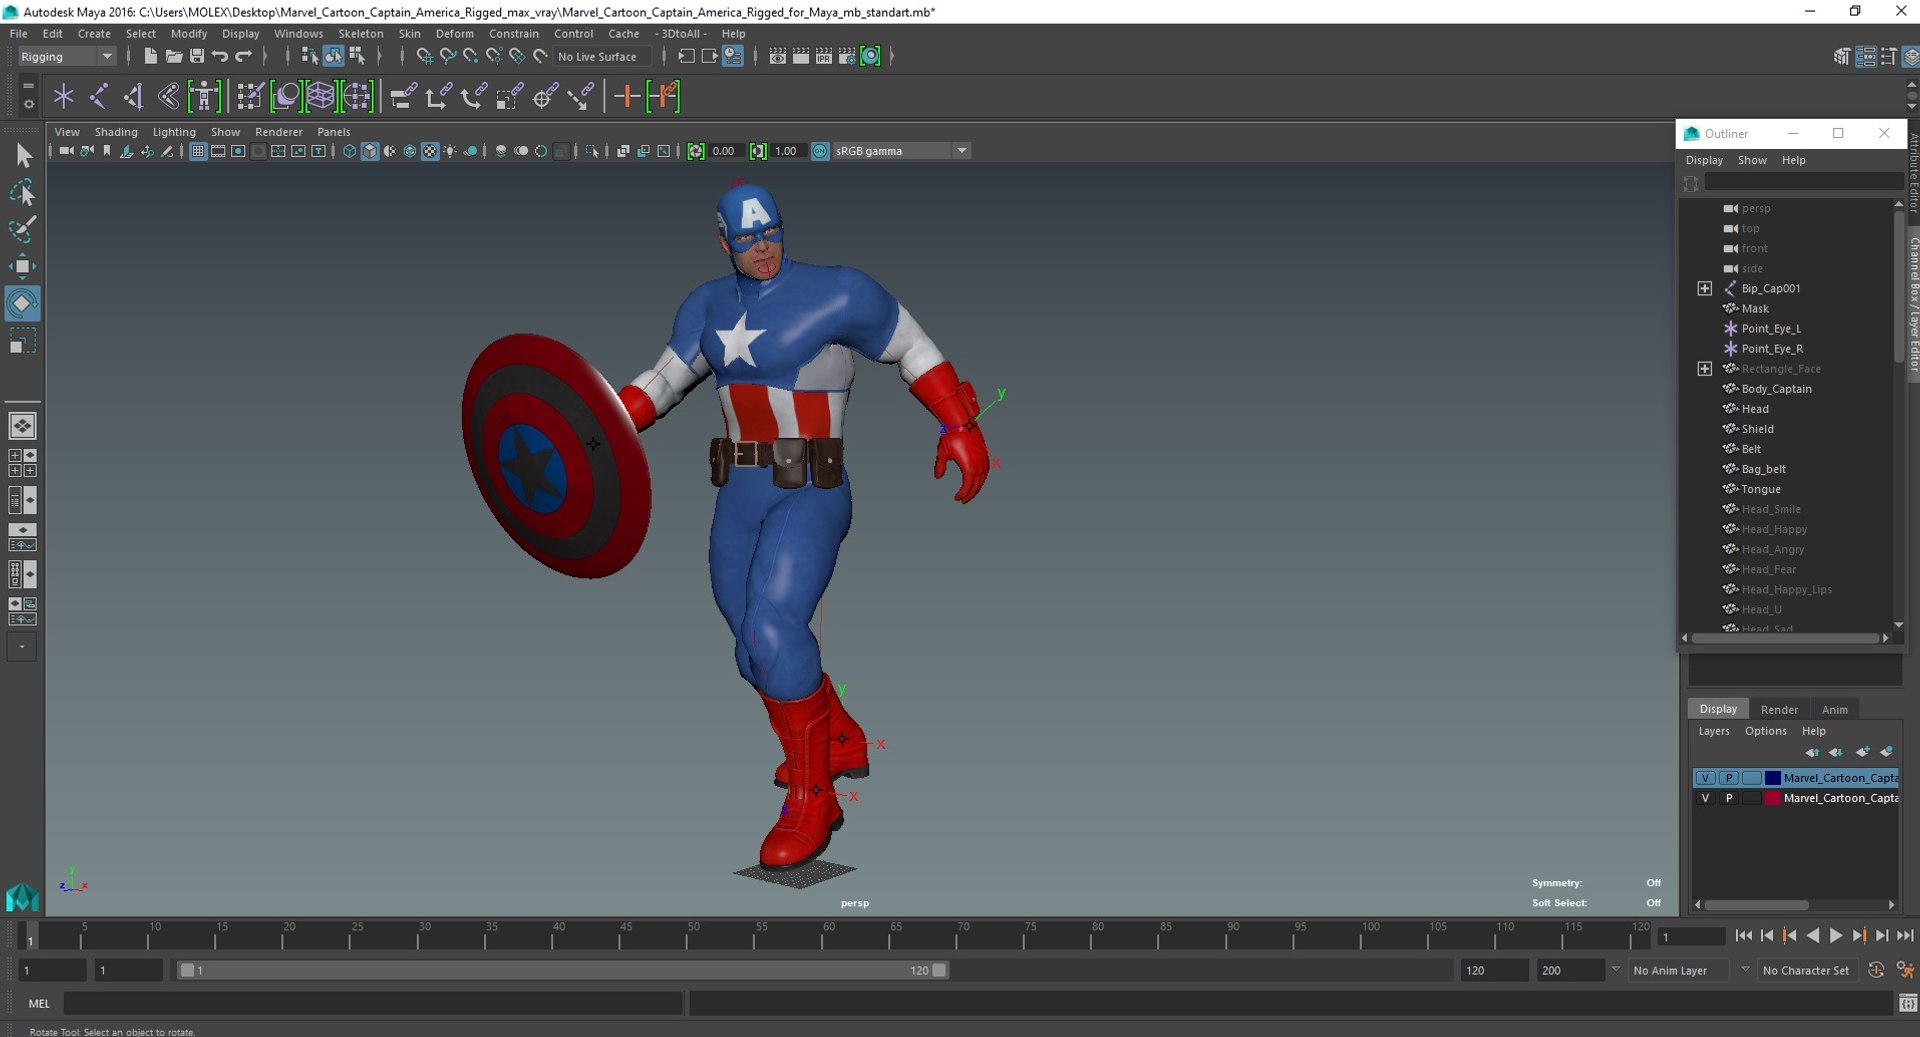This screenshot has height=1037, width=1920.
Task: Click the Rotate tool icon
Action: 22,303
